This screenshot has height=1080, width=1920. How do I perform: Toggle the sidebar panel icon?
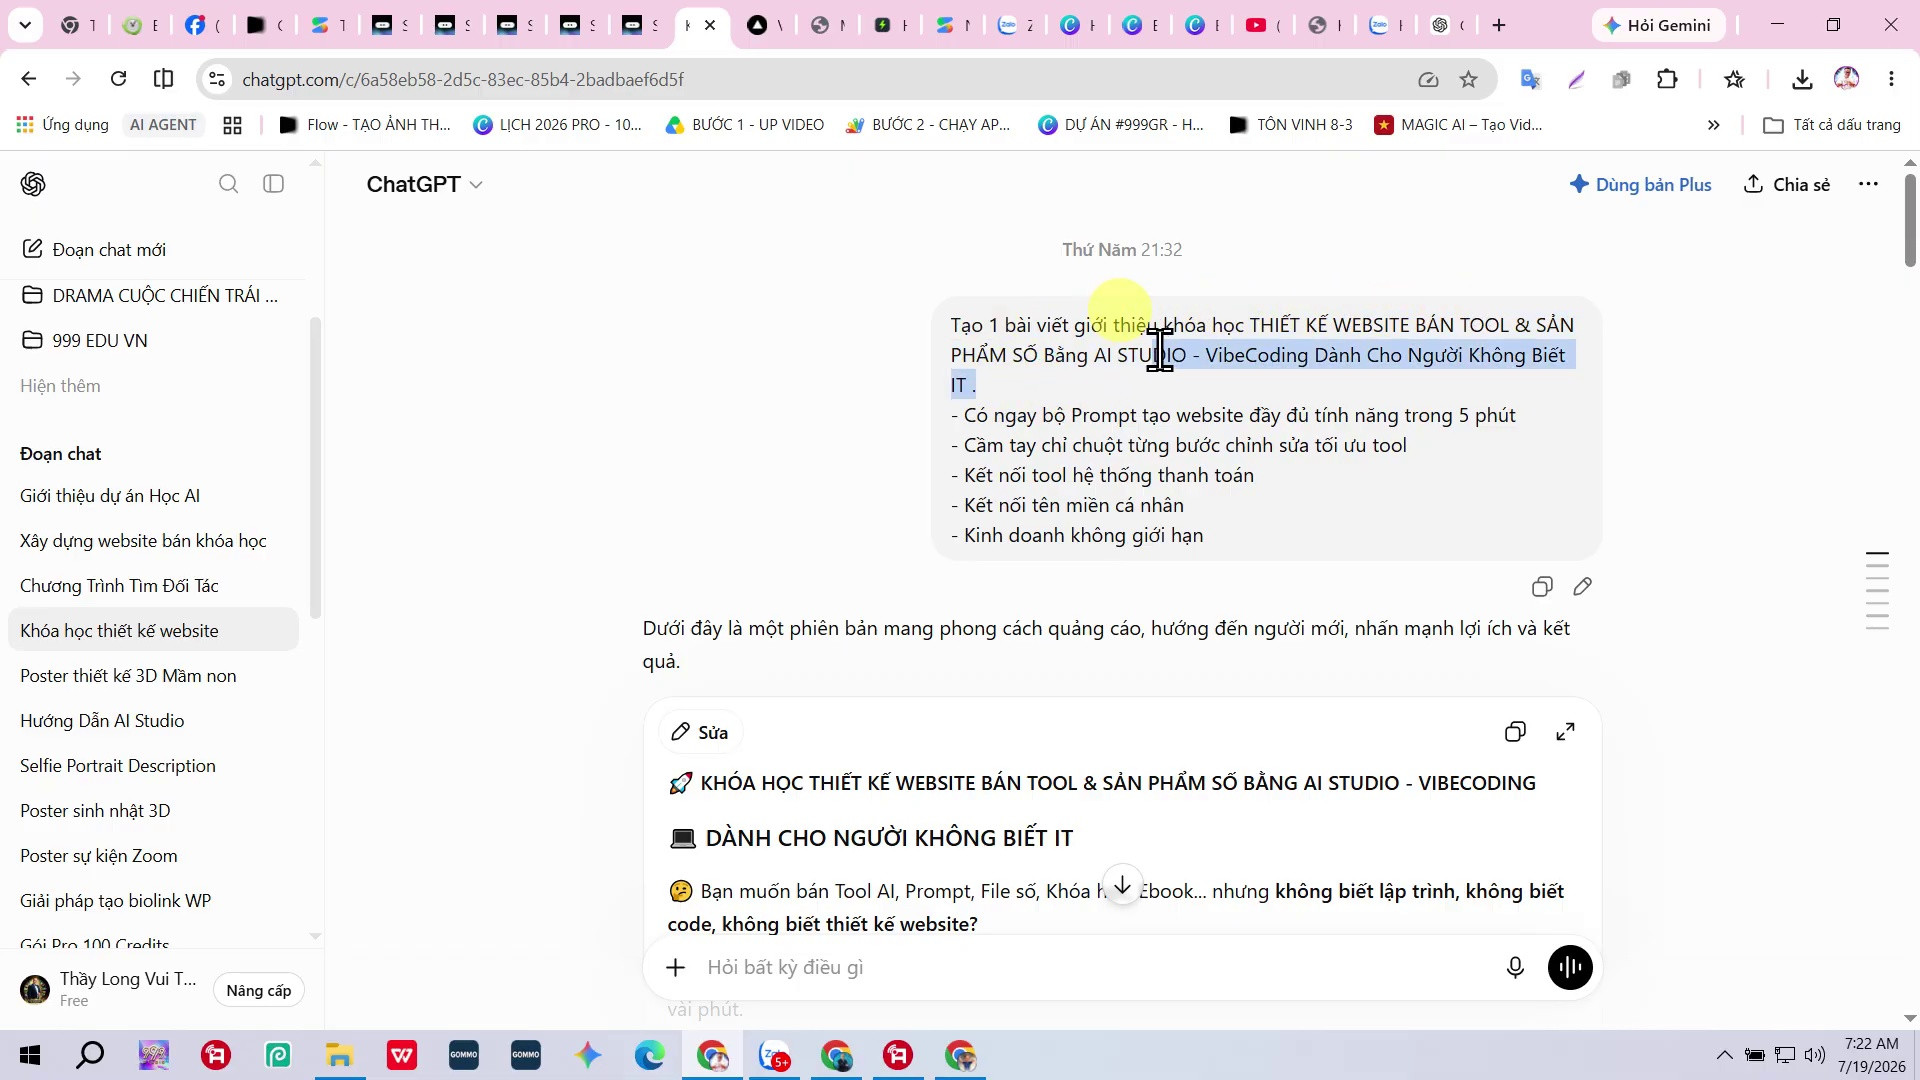(x=273, y=184)
